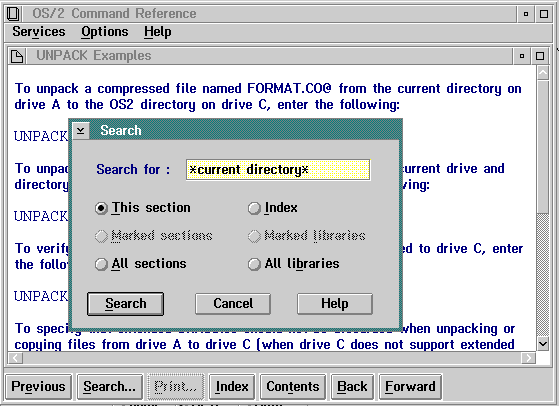
Task: Choose the All sections radio button
Action: point(101,264)
